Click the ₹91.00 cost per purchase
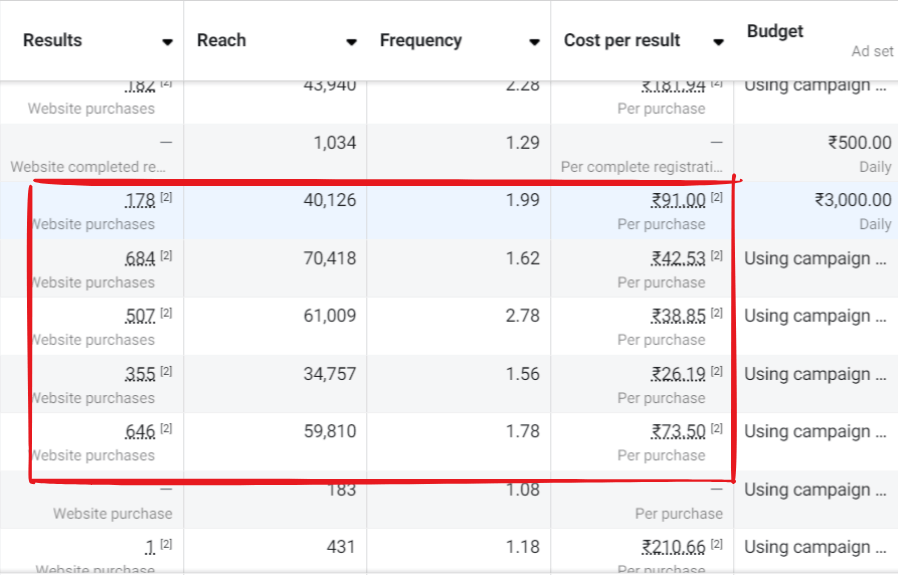This screenshot has width=898, height=575. (678, 201)
